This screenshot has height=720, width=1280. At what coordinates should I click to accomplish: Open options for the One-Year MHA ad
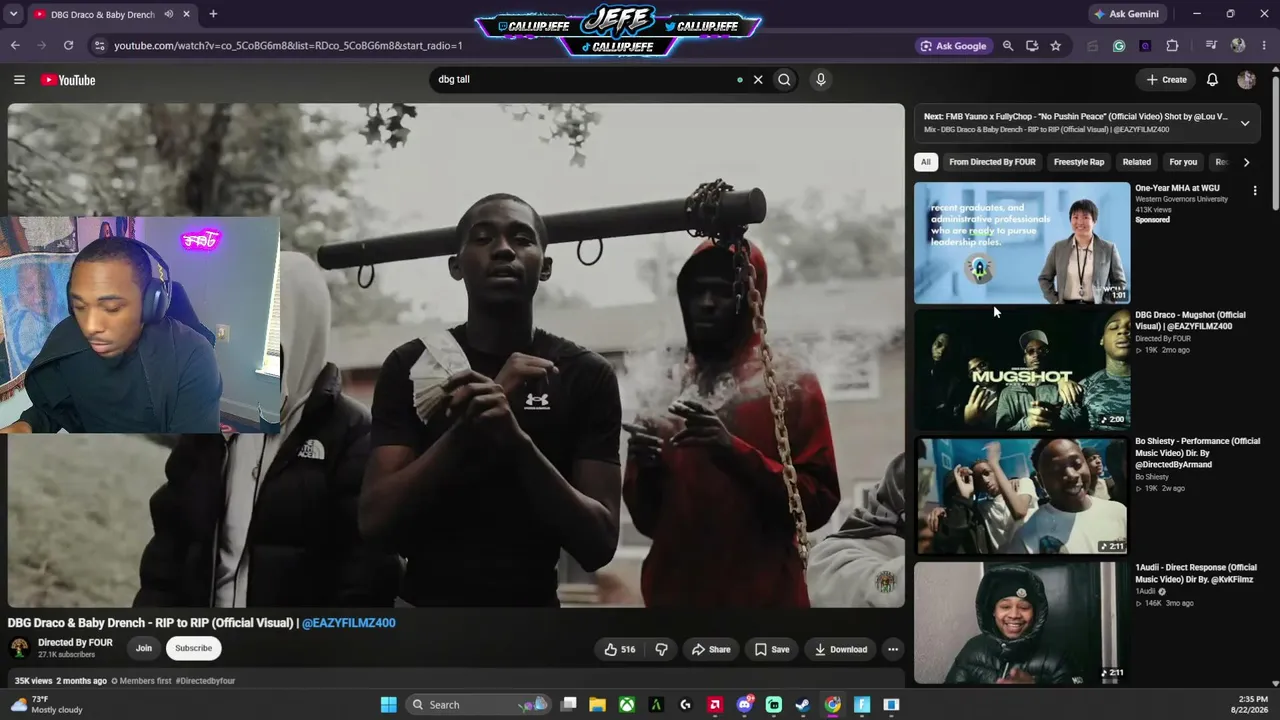pos(1255,190)
